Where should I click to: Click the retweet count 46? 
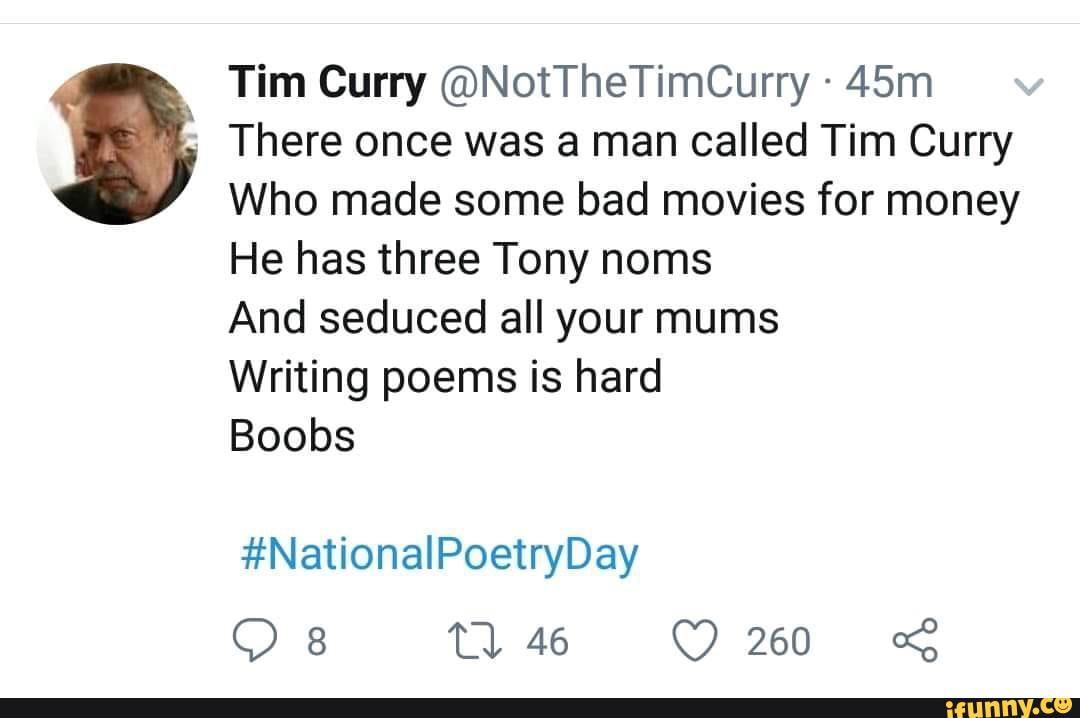click(x=546, y=642)
